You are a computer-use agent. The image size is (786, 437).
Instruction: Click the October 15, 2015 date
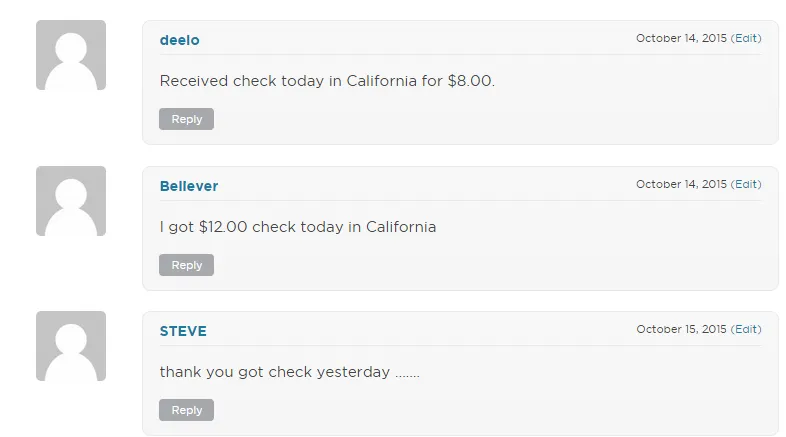(681, 329)
